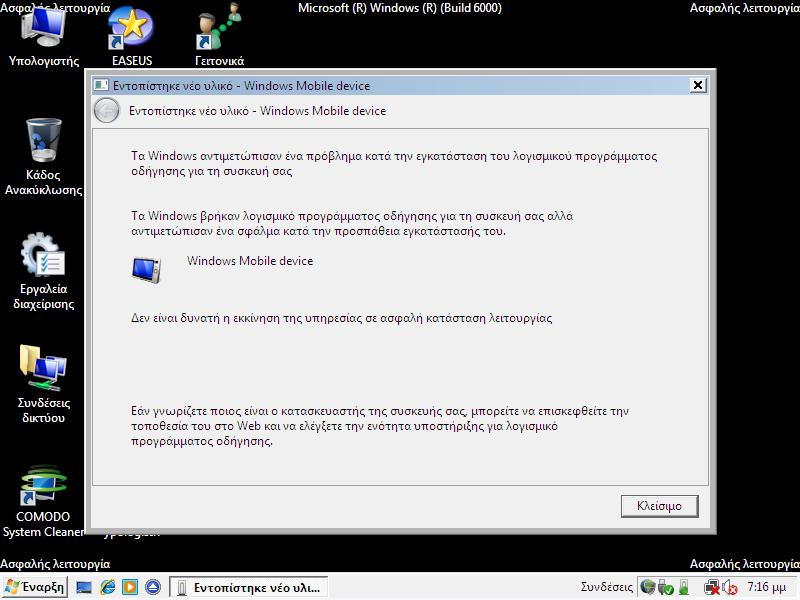Click 'Τα Windows αντιμετώπισαν ένα πρόβλημα' heading text
Viewport: 800px width, 600px height.
click(x=394, y=163)
